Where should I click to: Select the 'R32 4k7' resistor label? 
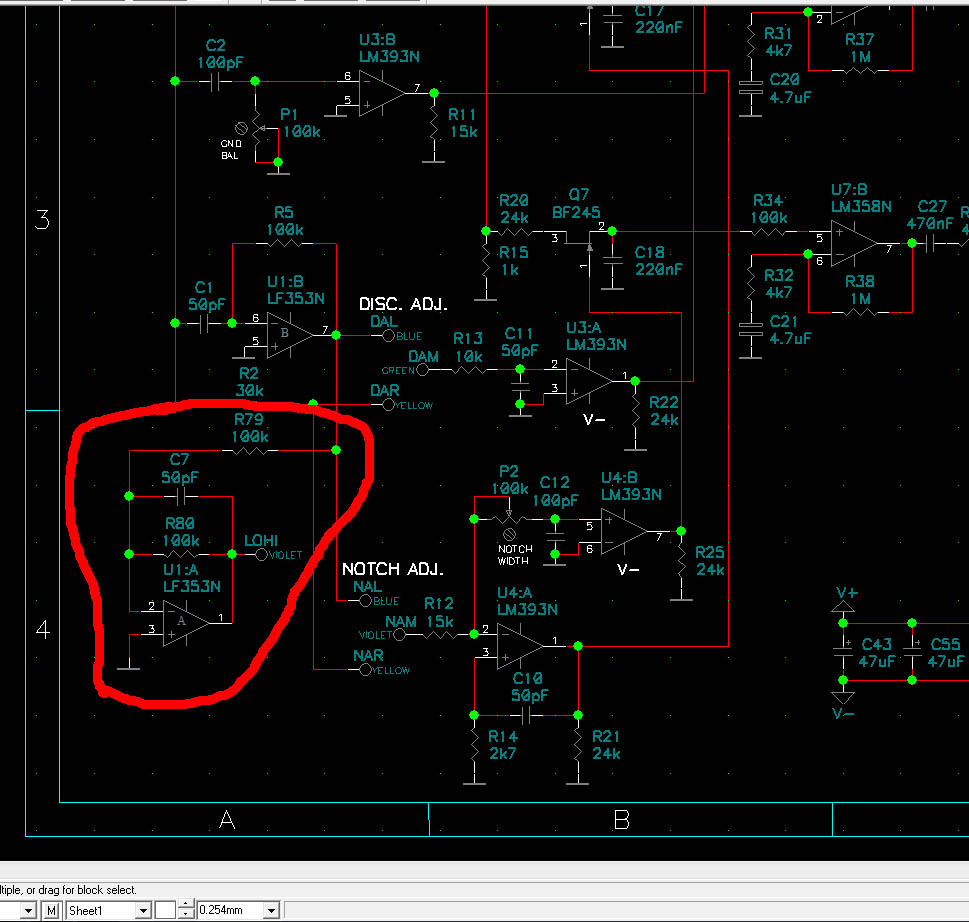[778, 284]
